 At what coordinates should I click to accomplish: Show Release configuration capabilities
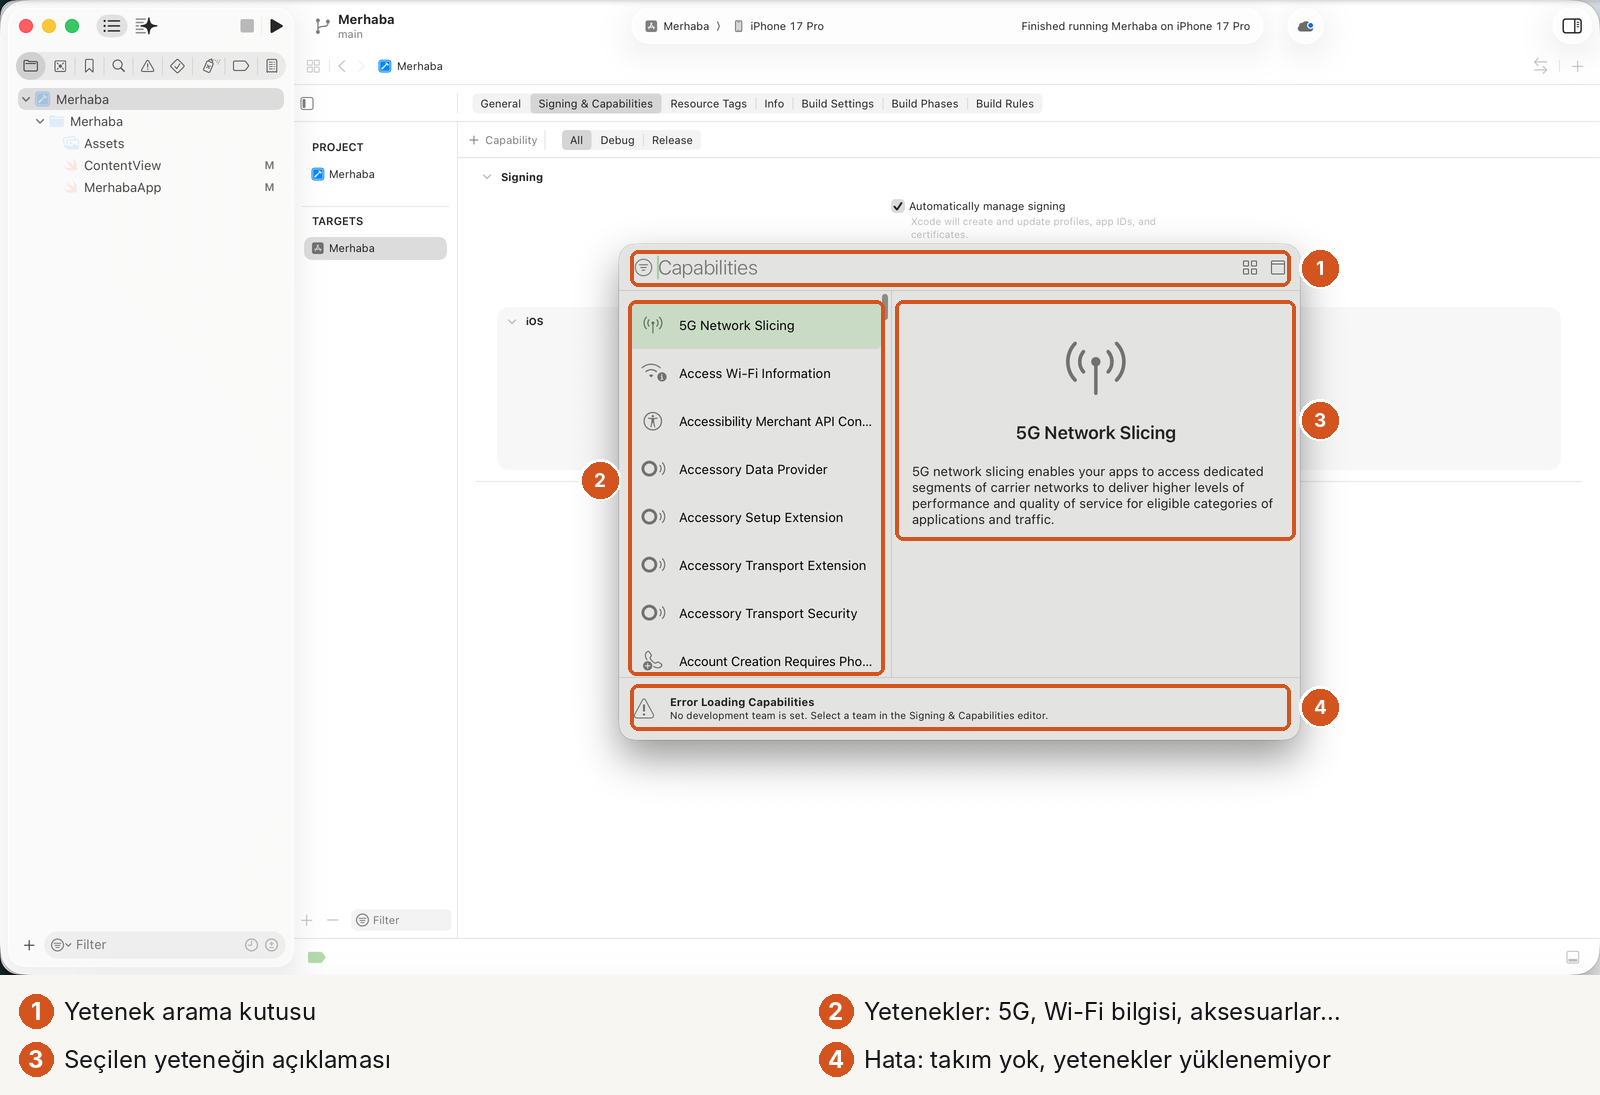(672, 140)
